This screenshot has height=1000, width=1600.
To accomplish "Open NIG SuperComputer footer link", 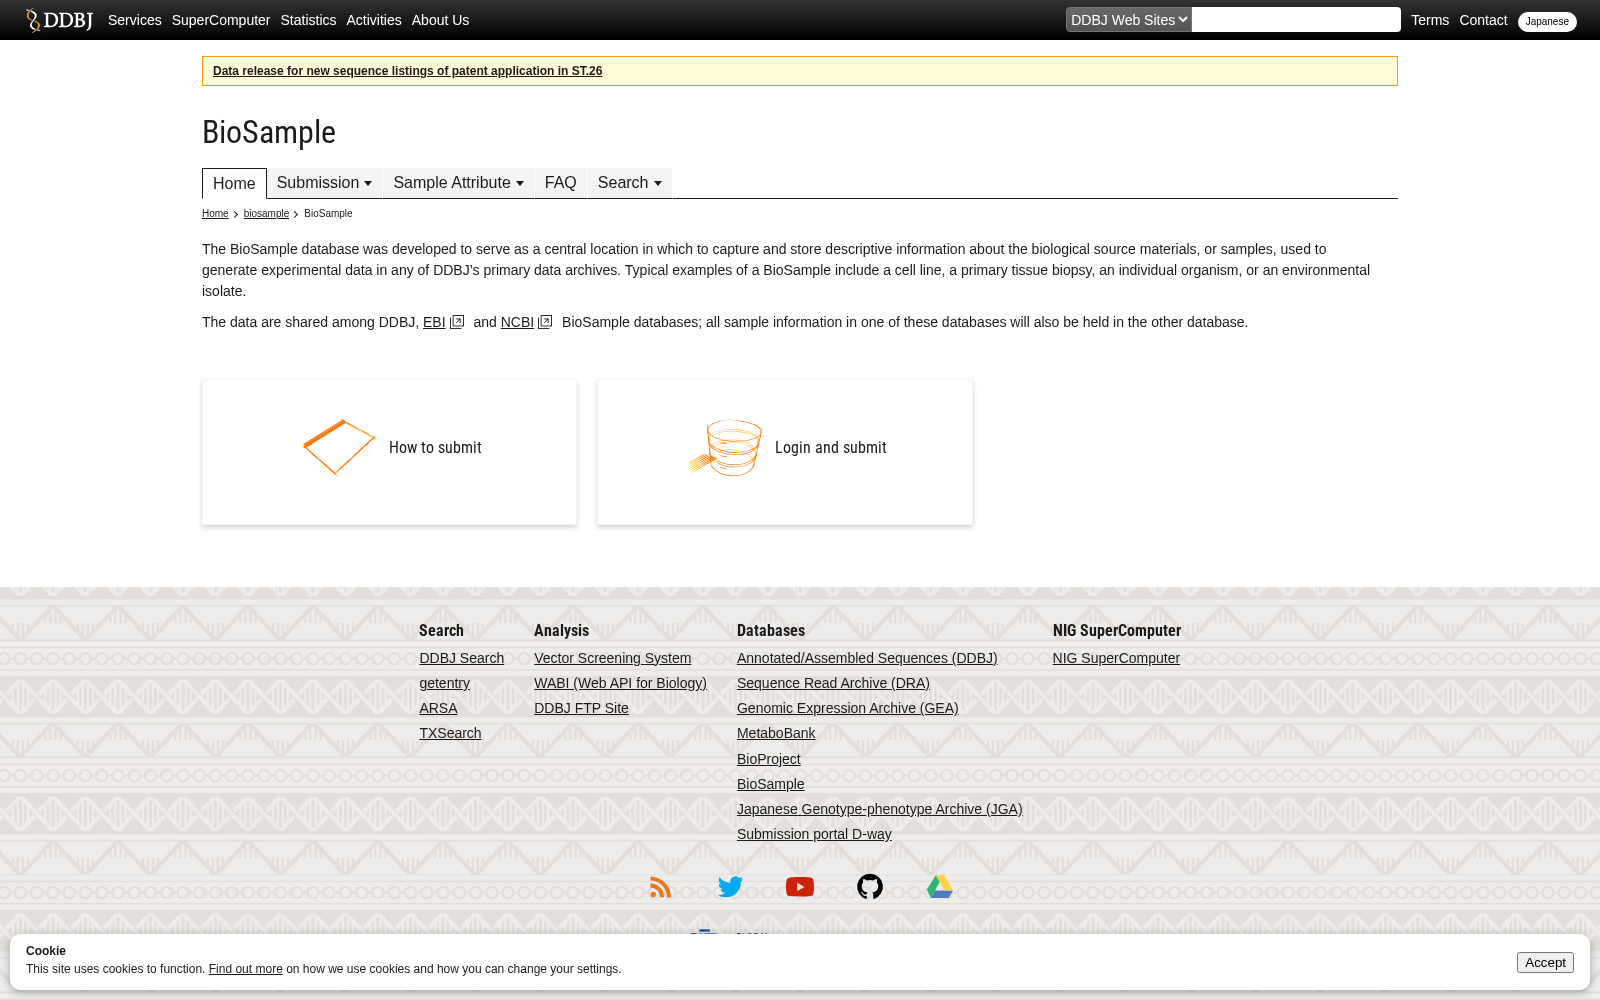I will 1116,658.
